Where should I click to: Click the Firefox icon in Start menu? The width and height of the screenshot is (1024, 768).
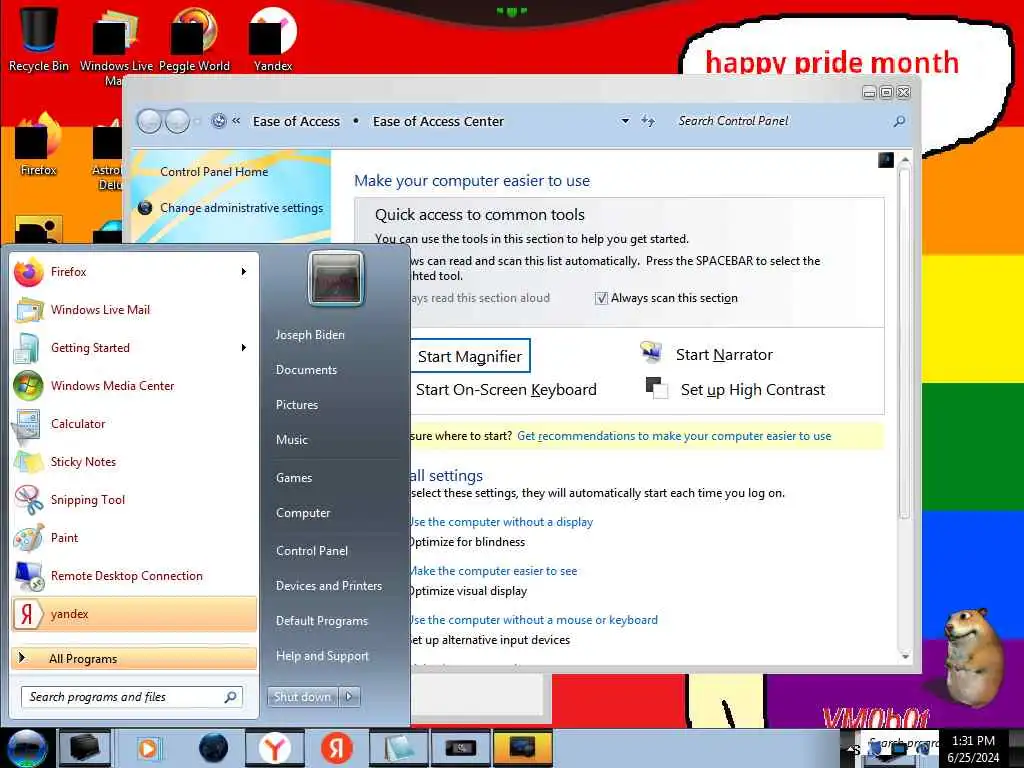click(x=29, y=272)
